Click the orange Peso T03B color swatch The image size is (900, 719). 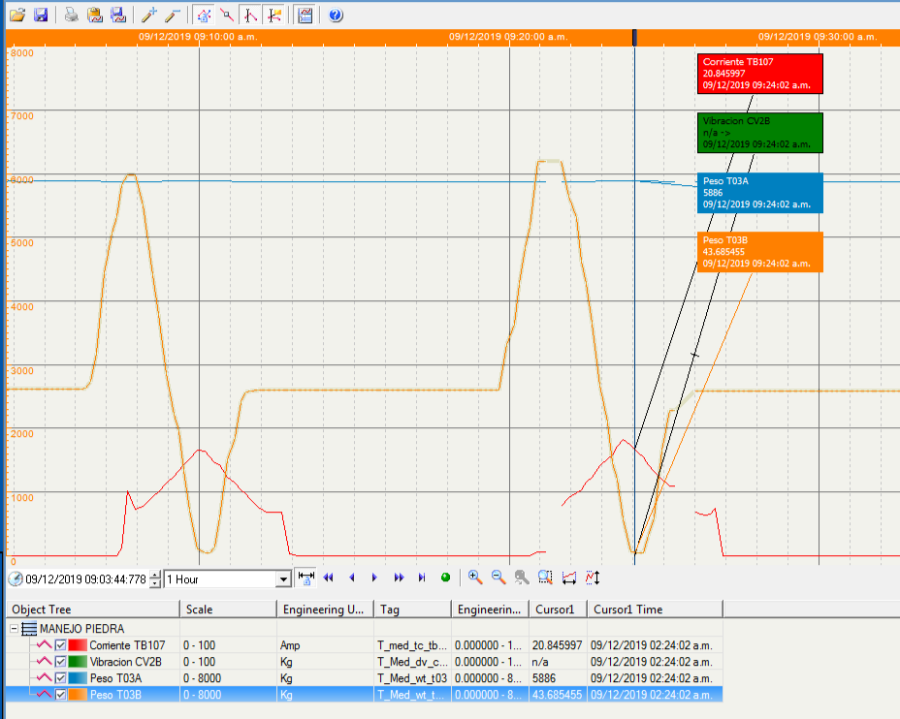tap(78, 693)
